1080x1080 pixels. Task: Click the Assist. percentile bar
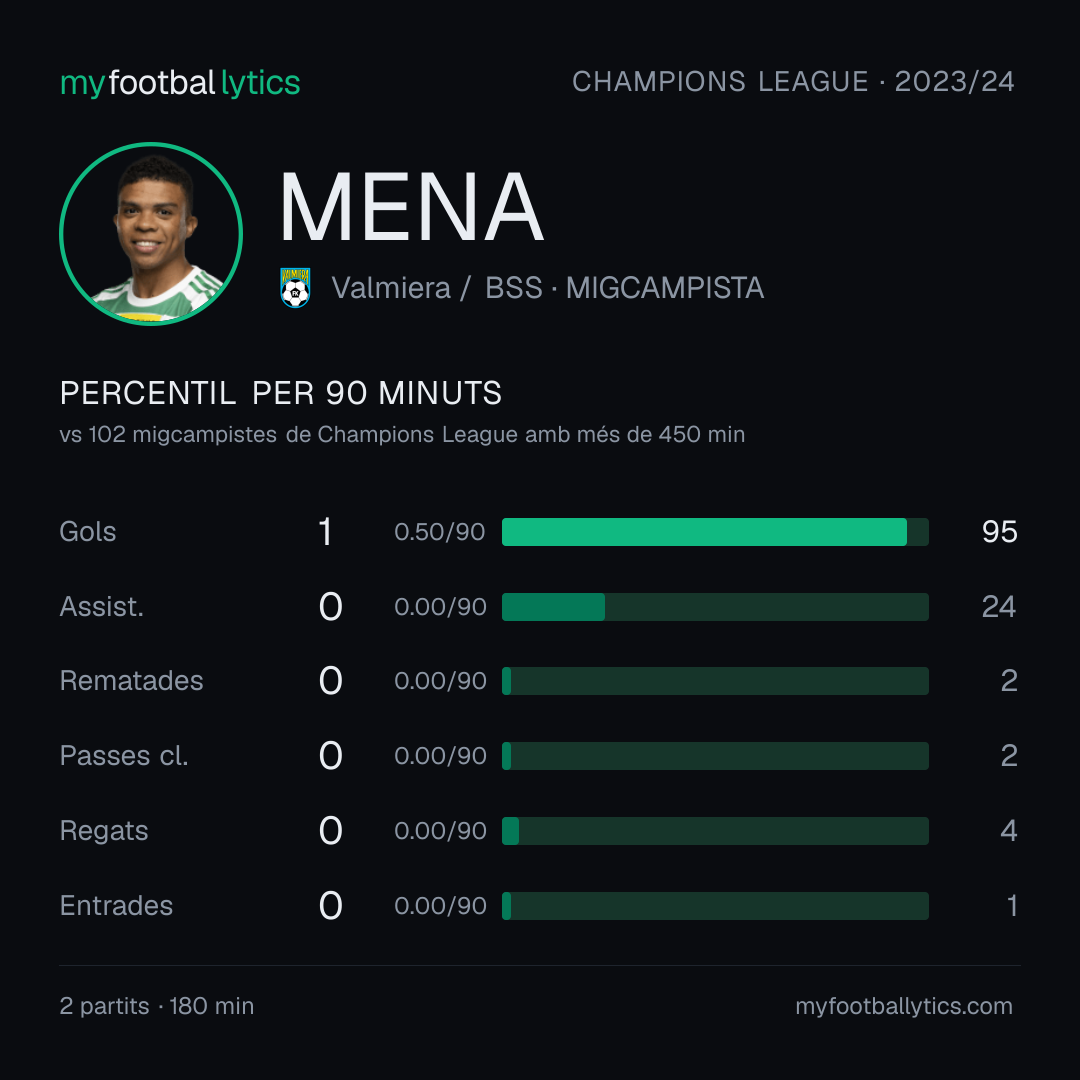click(715, 607)
